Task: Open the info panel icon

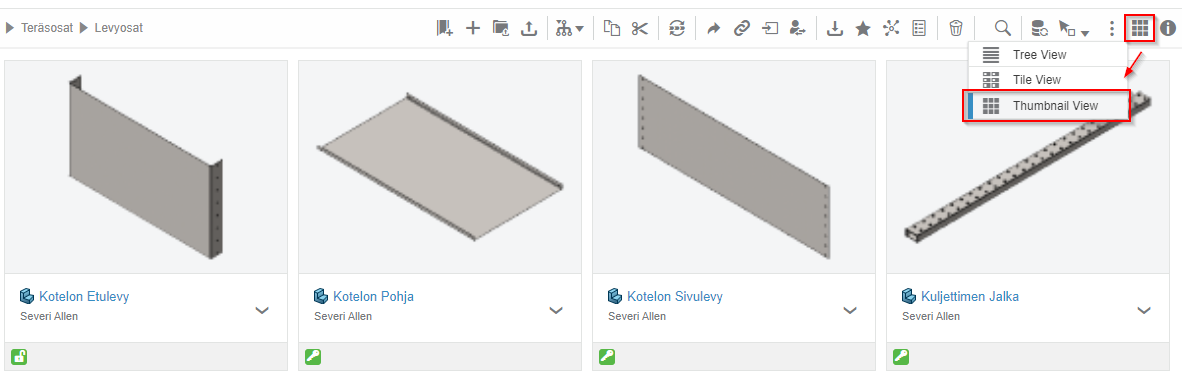Action: 1168,29
